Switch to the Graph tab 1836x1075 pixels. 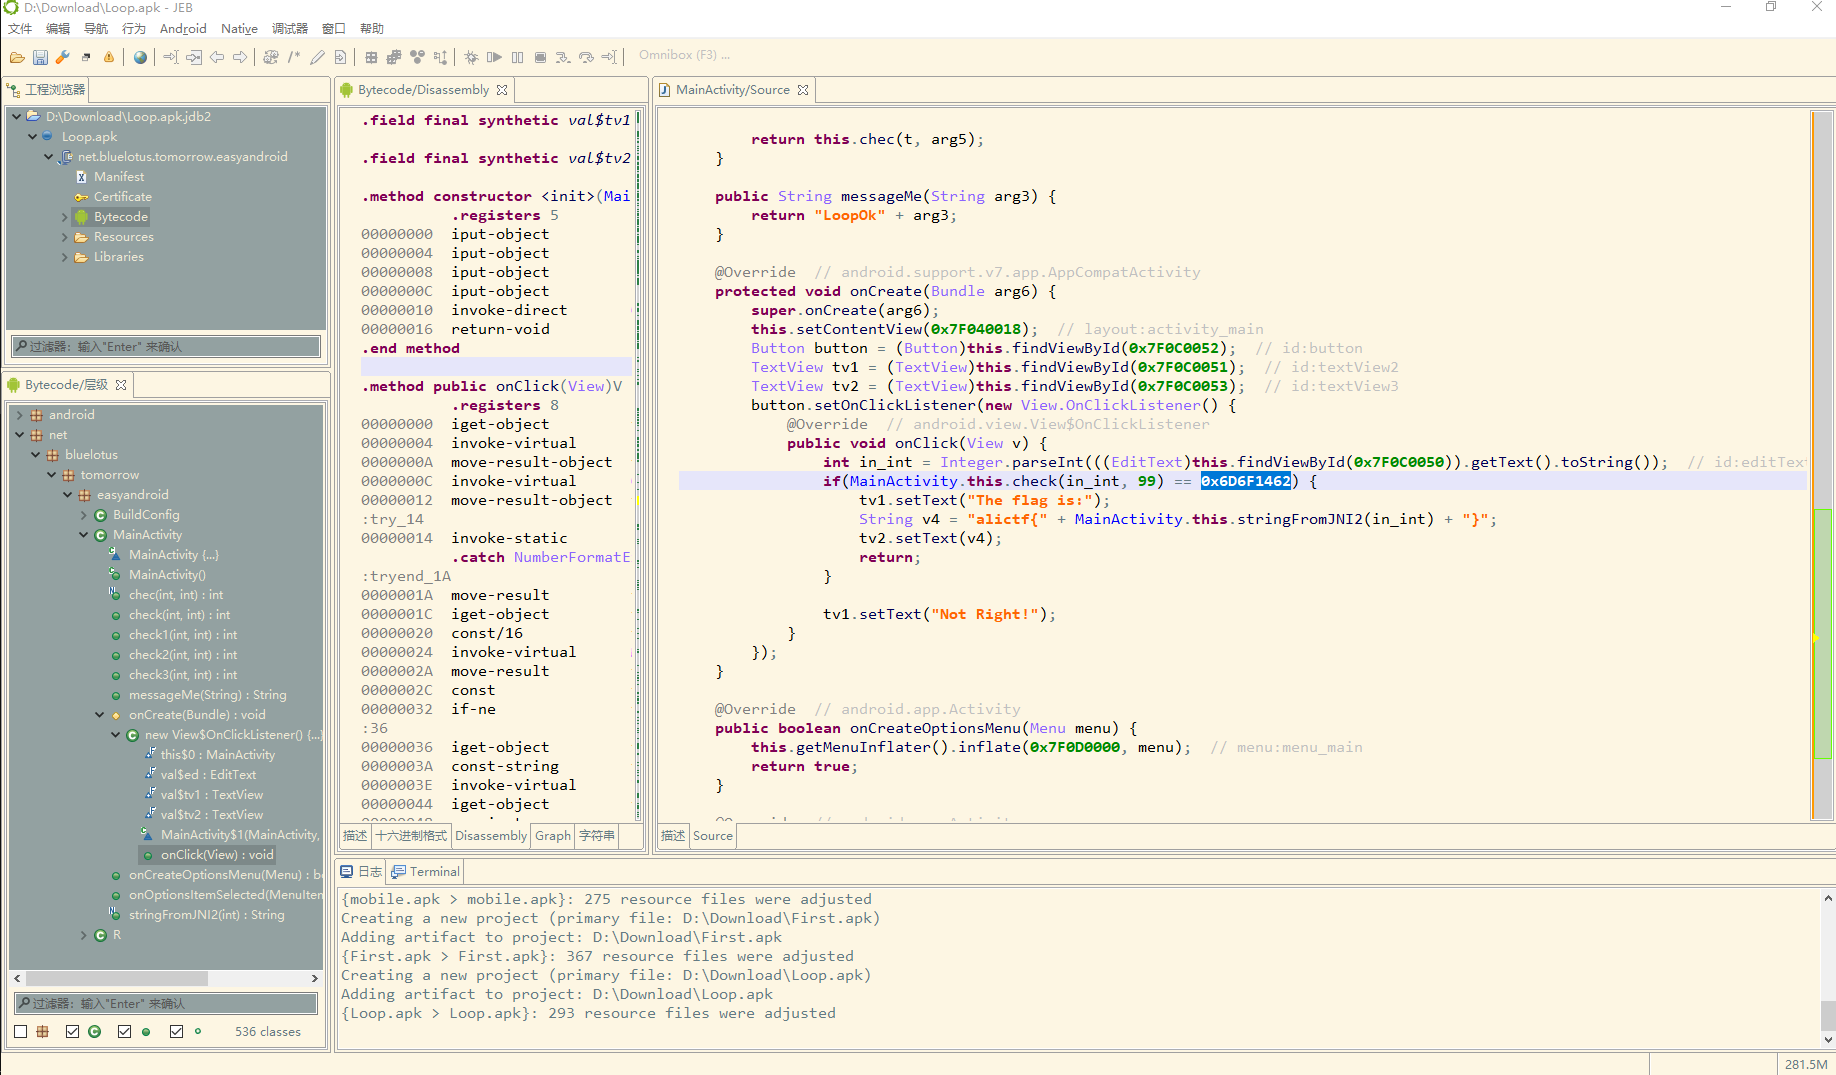(x=552, y=835)
